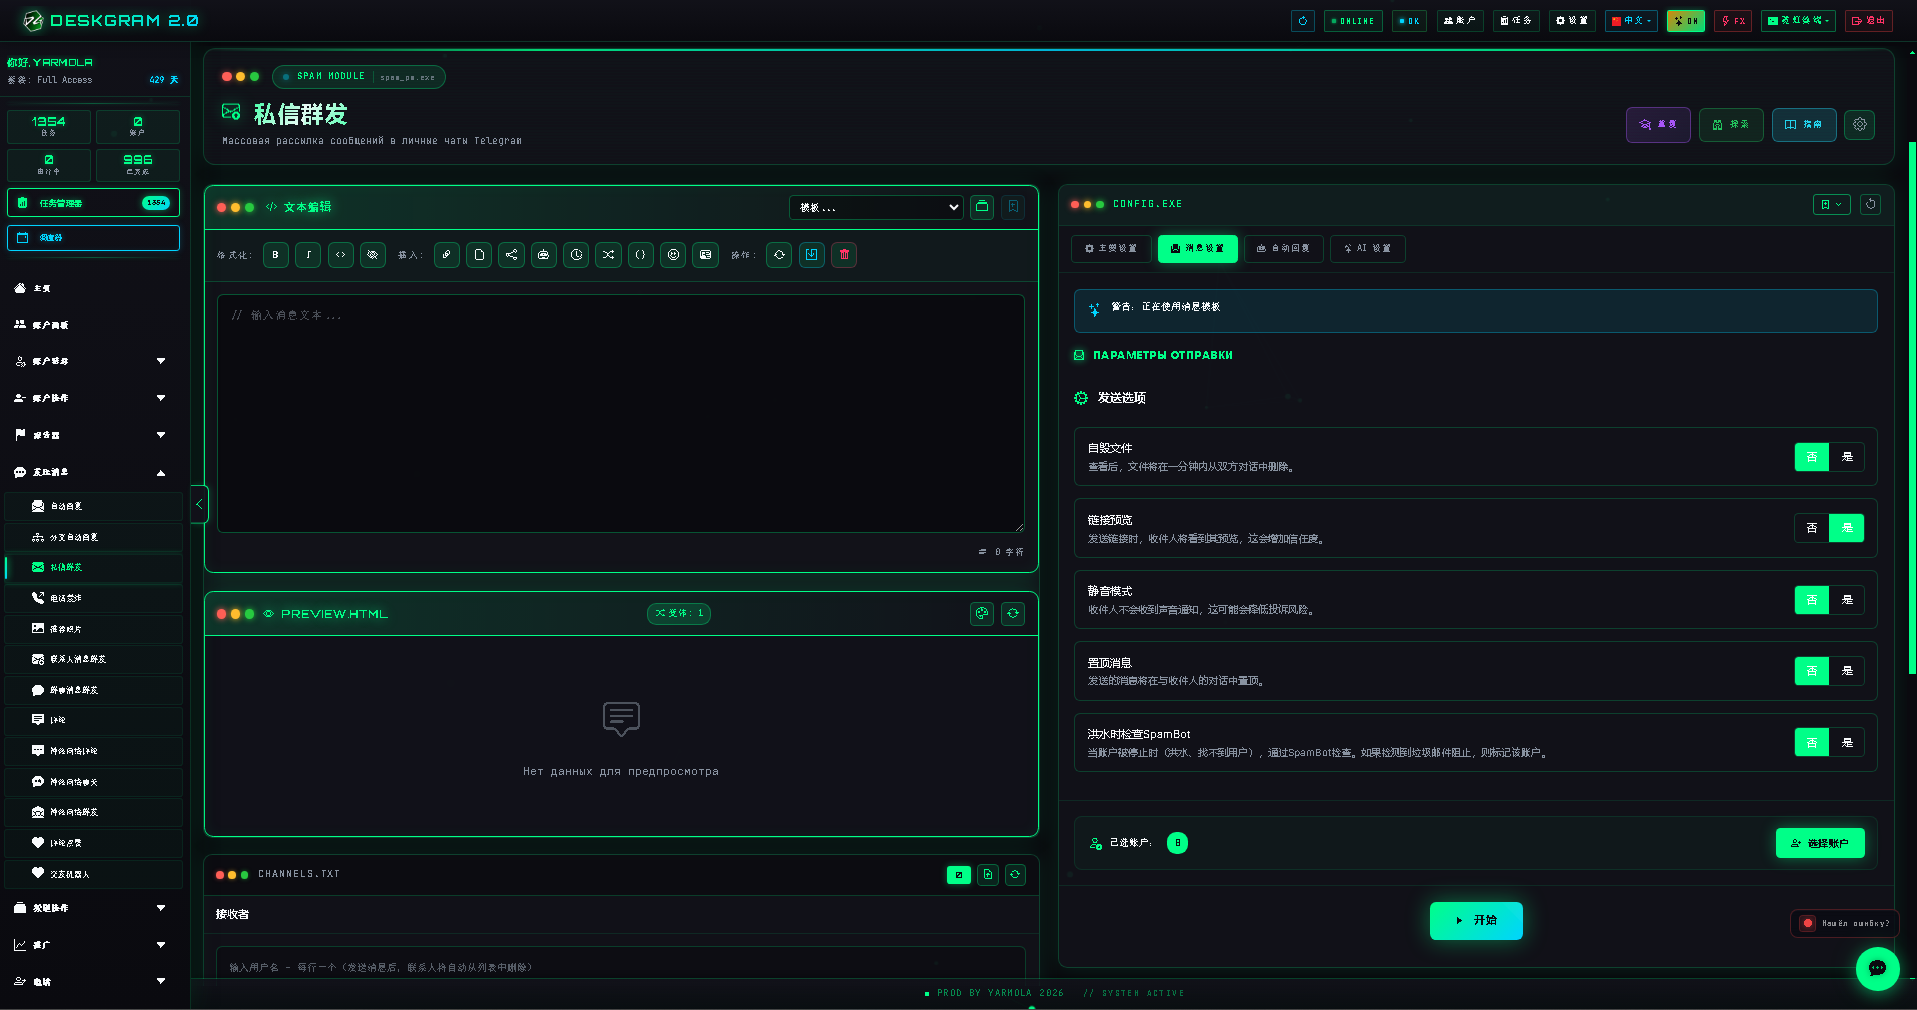
Task: Open palette icon in PREVIEW.HTML panel
Action: click(982, 614)
